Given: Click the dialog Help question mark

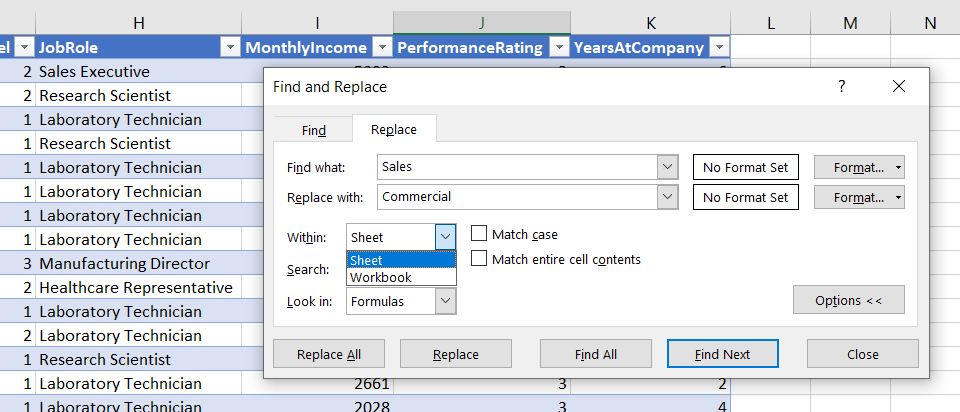Looking at the screenshot, I should 842,87.
